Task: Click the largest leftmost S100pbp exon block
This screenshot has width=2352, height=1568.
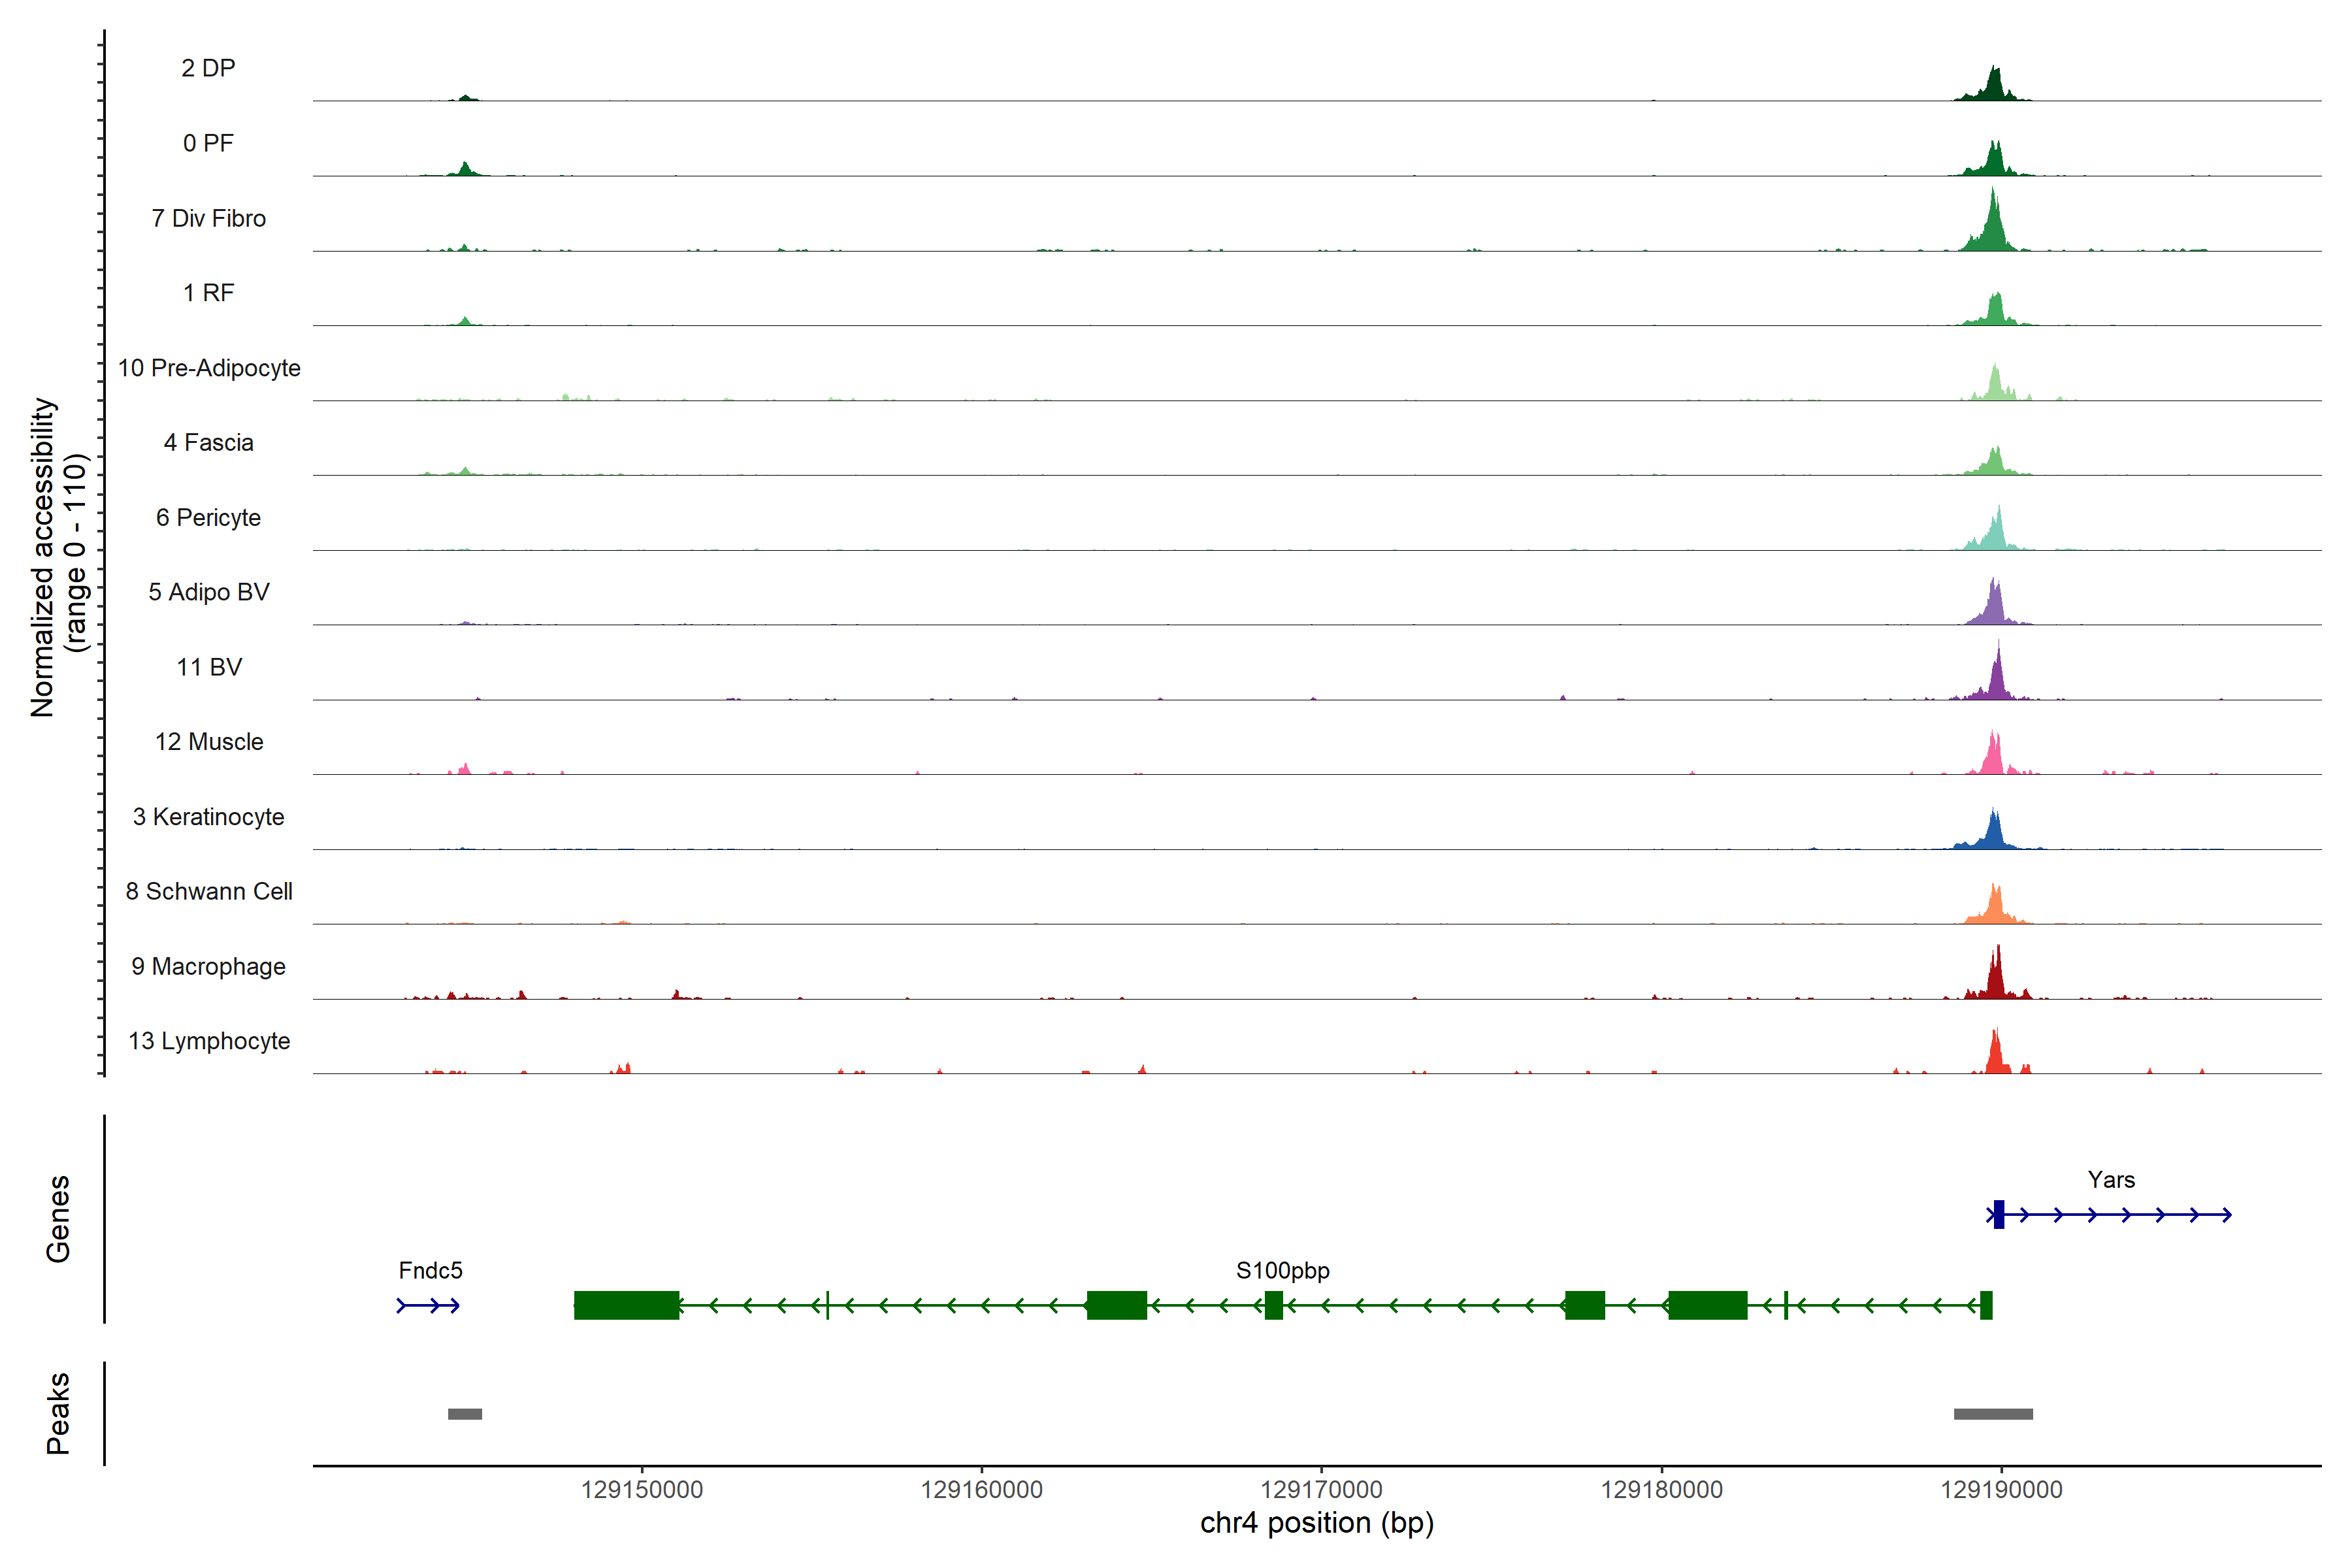Action: pyautogui.click(x=626, y=1305)
